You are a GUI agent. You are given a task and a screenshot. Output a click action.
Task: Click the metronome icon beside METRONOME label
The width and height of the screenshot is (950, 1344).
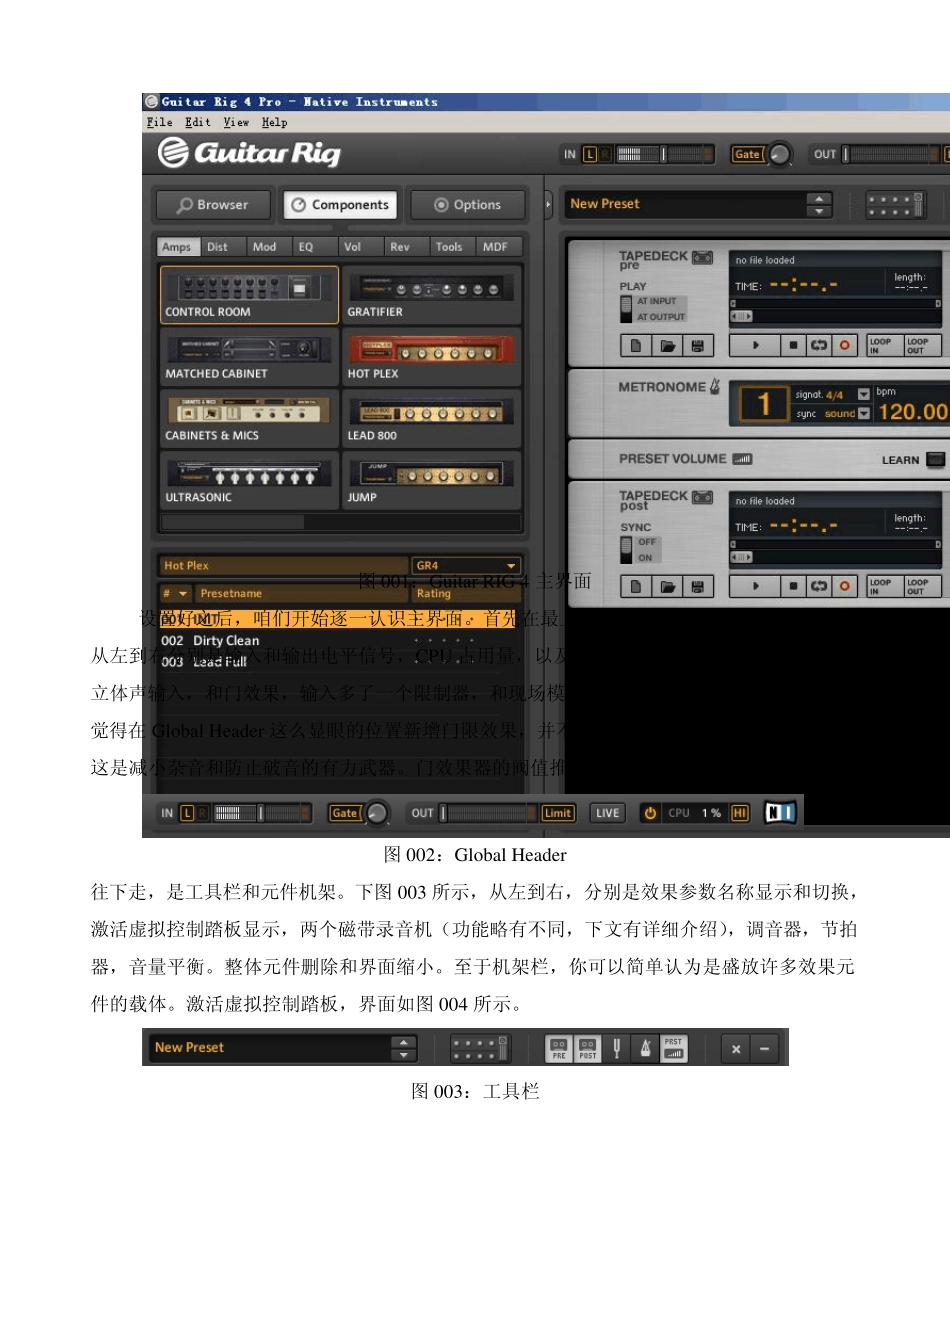coord(715,386)
